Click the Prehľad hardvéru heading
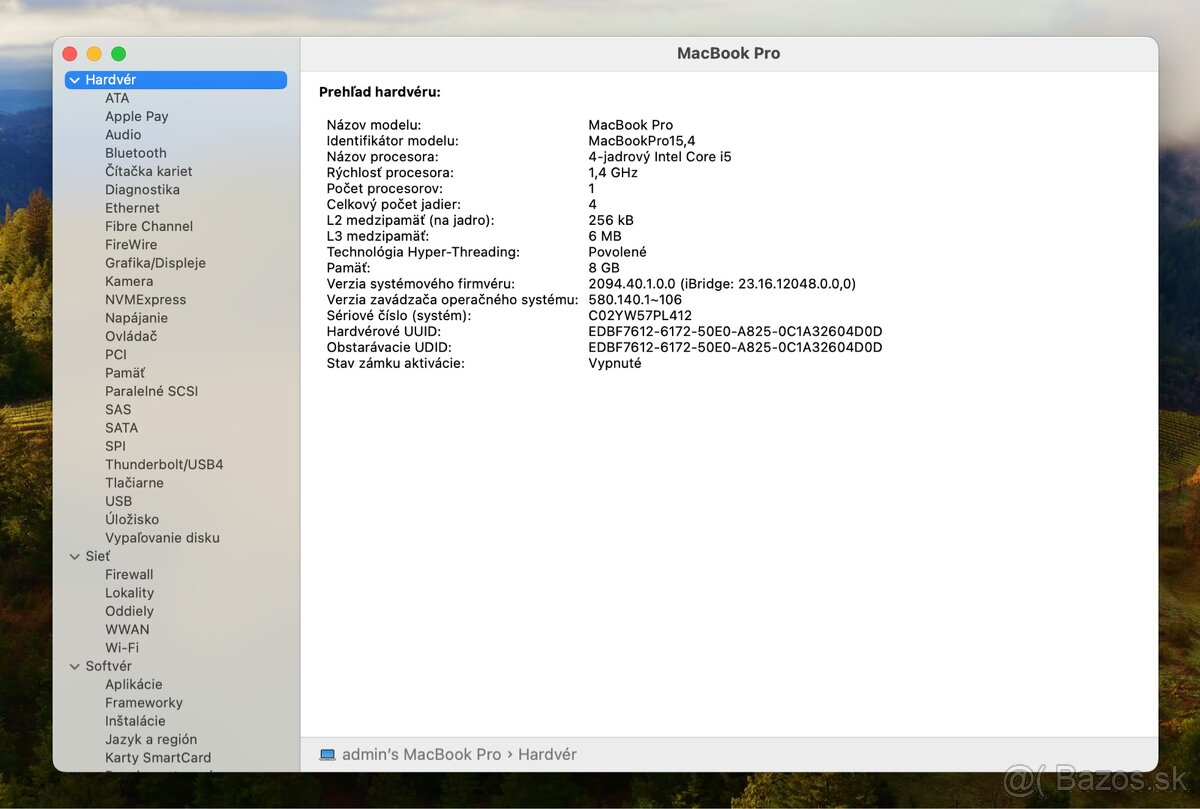 coord(380,92)
